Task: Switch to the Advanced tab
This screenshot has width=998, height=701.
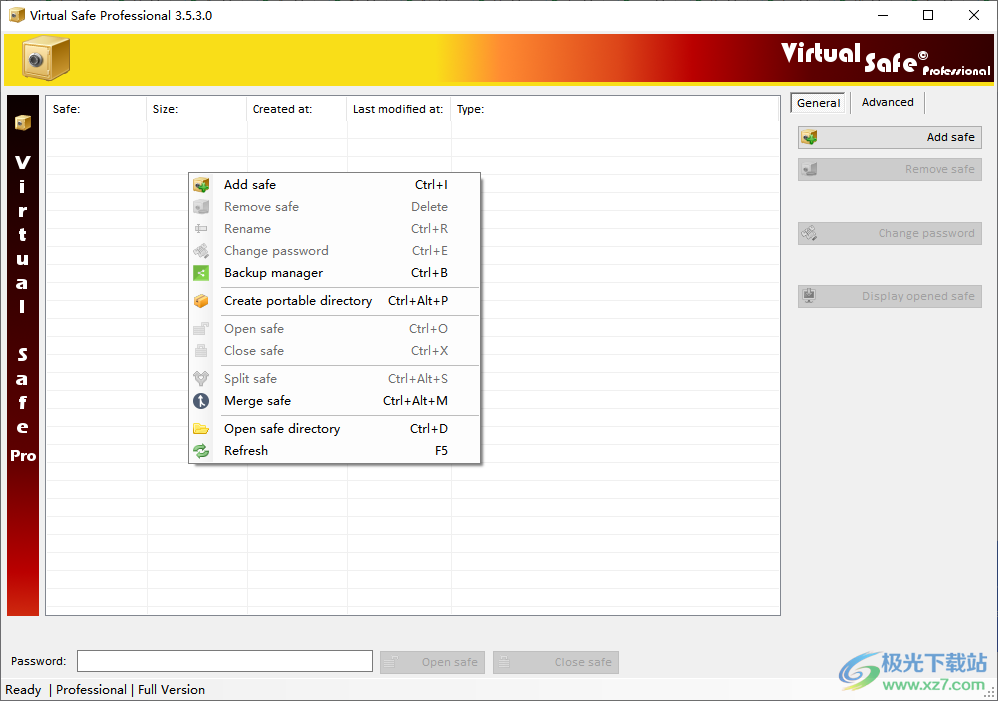Action: click(887, 103)
